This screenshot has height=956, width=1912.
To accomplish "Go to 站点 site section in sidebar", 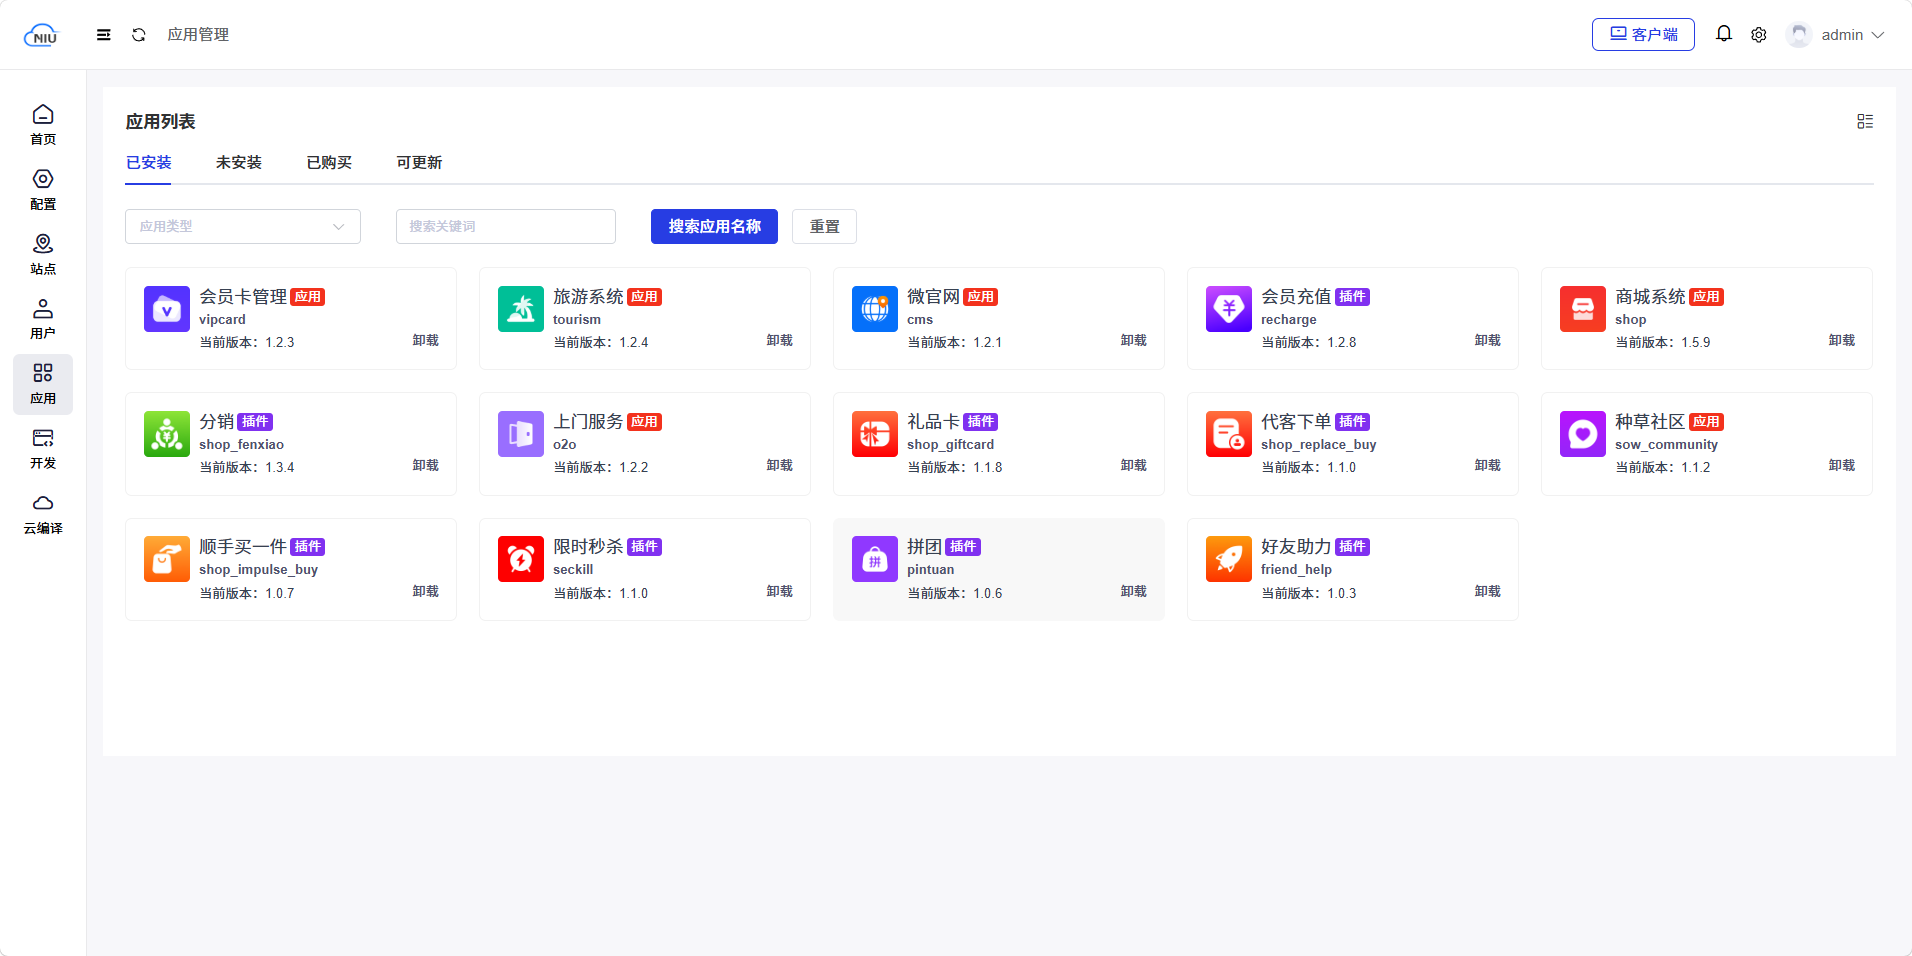I will [x=43, y=254].
